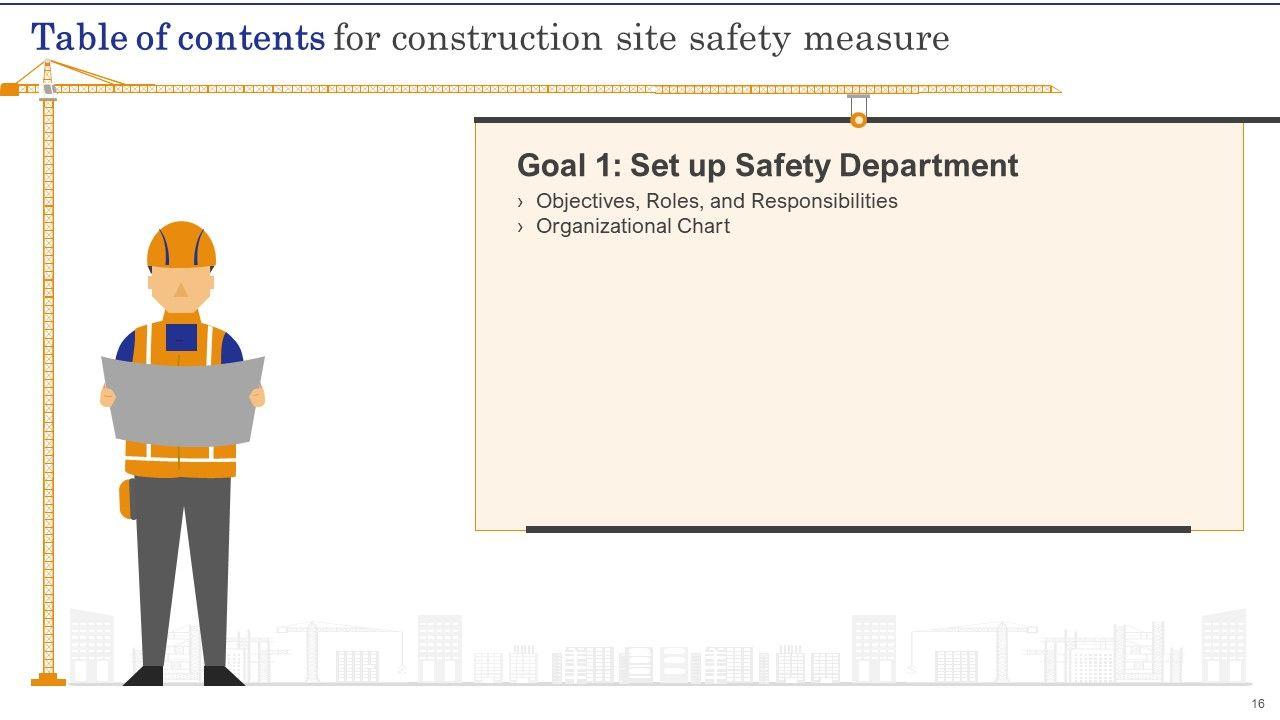Open the Objectives, Roles, and Responsibilities item
This screenshot has height=720, width=1280.
click(716, 201)
